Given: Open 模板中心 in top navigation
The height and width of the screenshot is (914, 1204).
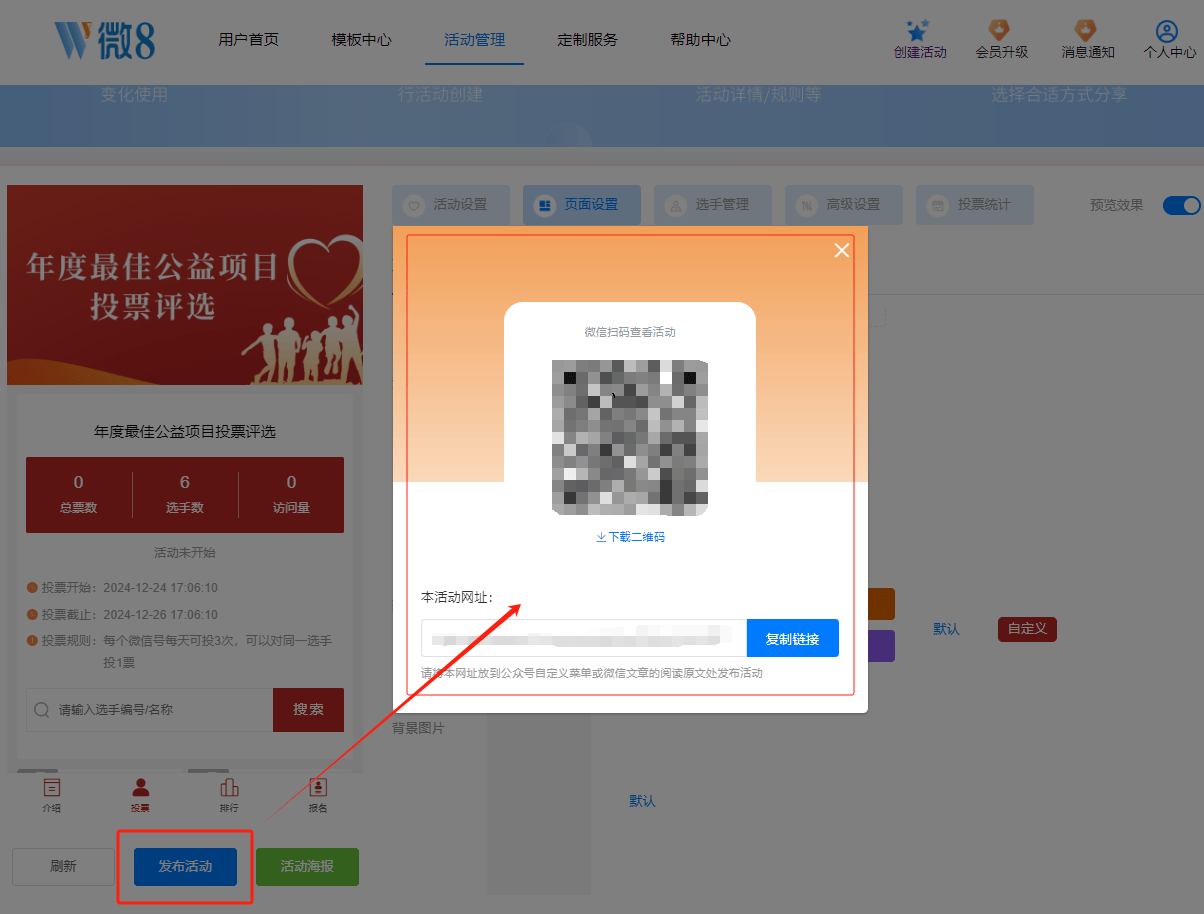Looking at the screenshot, I should point(361,40).
